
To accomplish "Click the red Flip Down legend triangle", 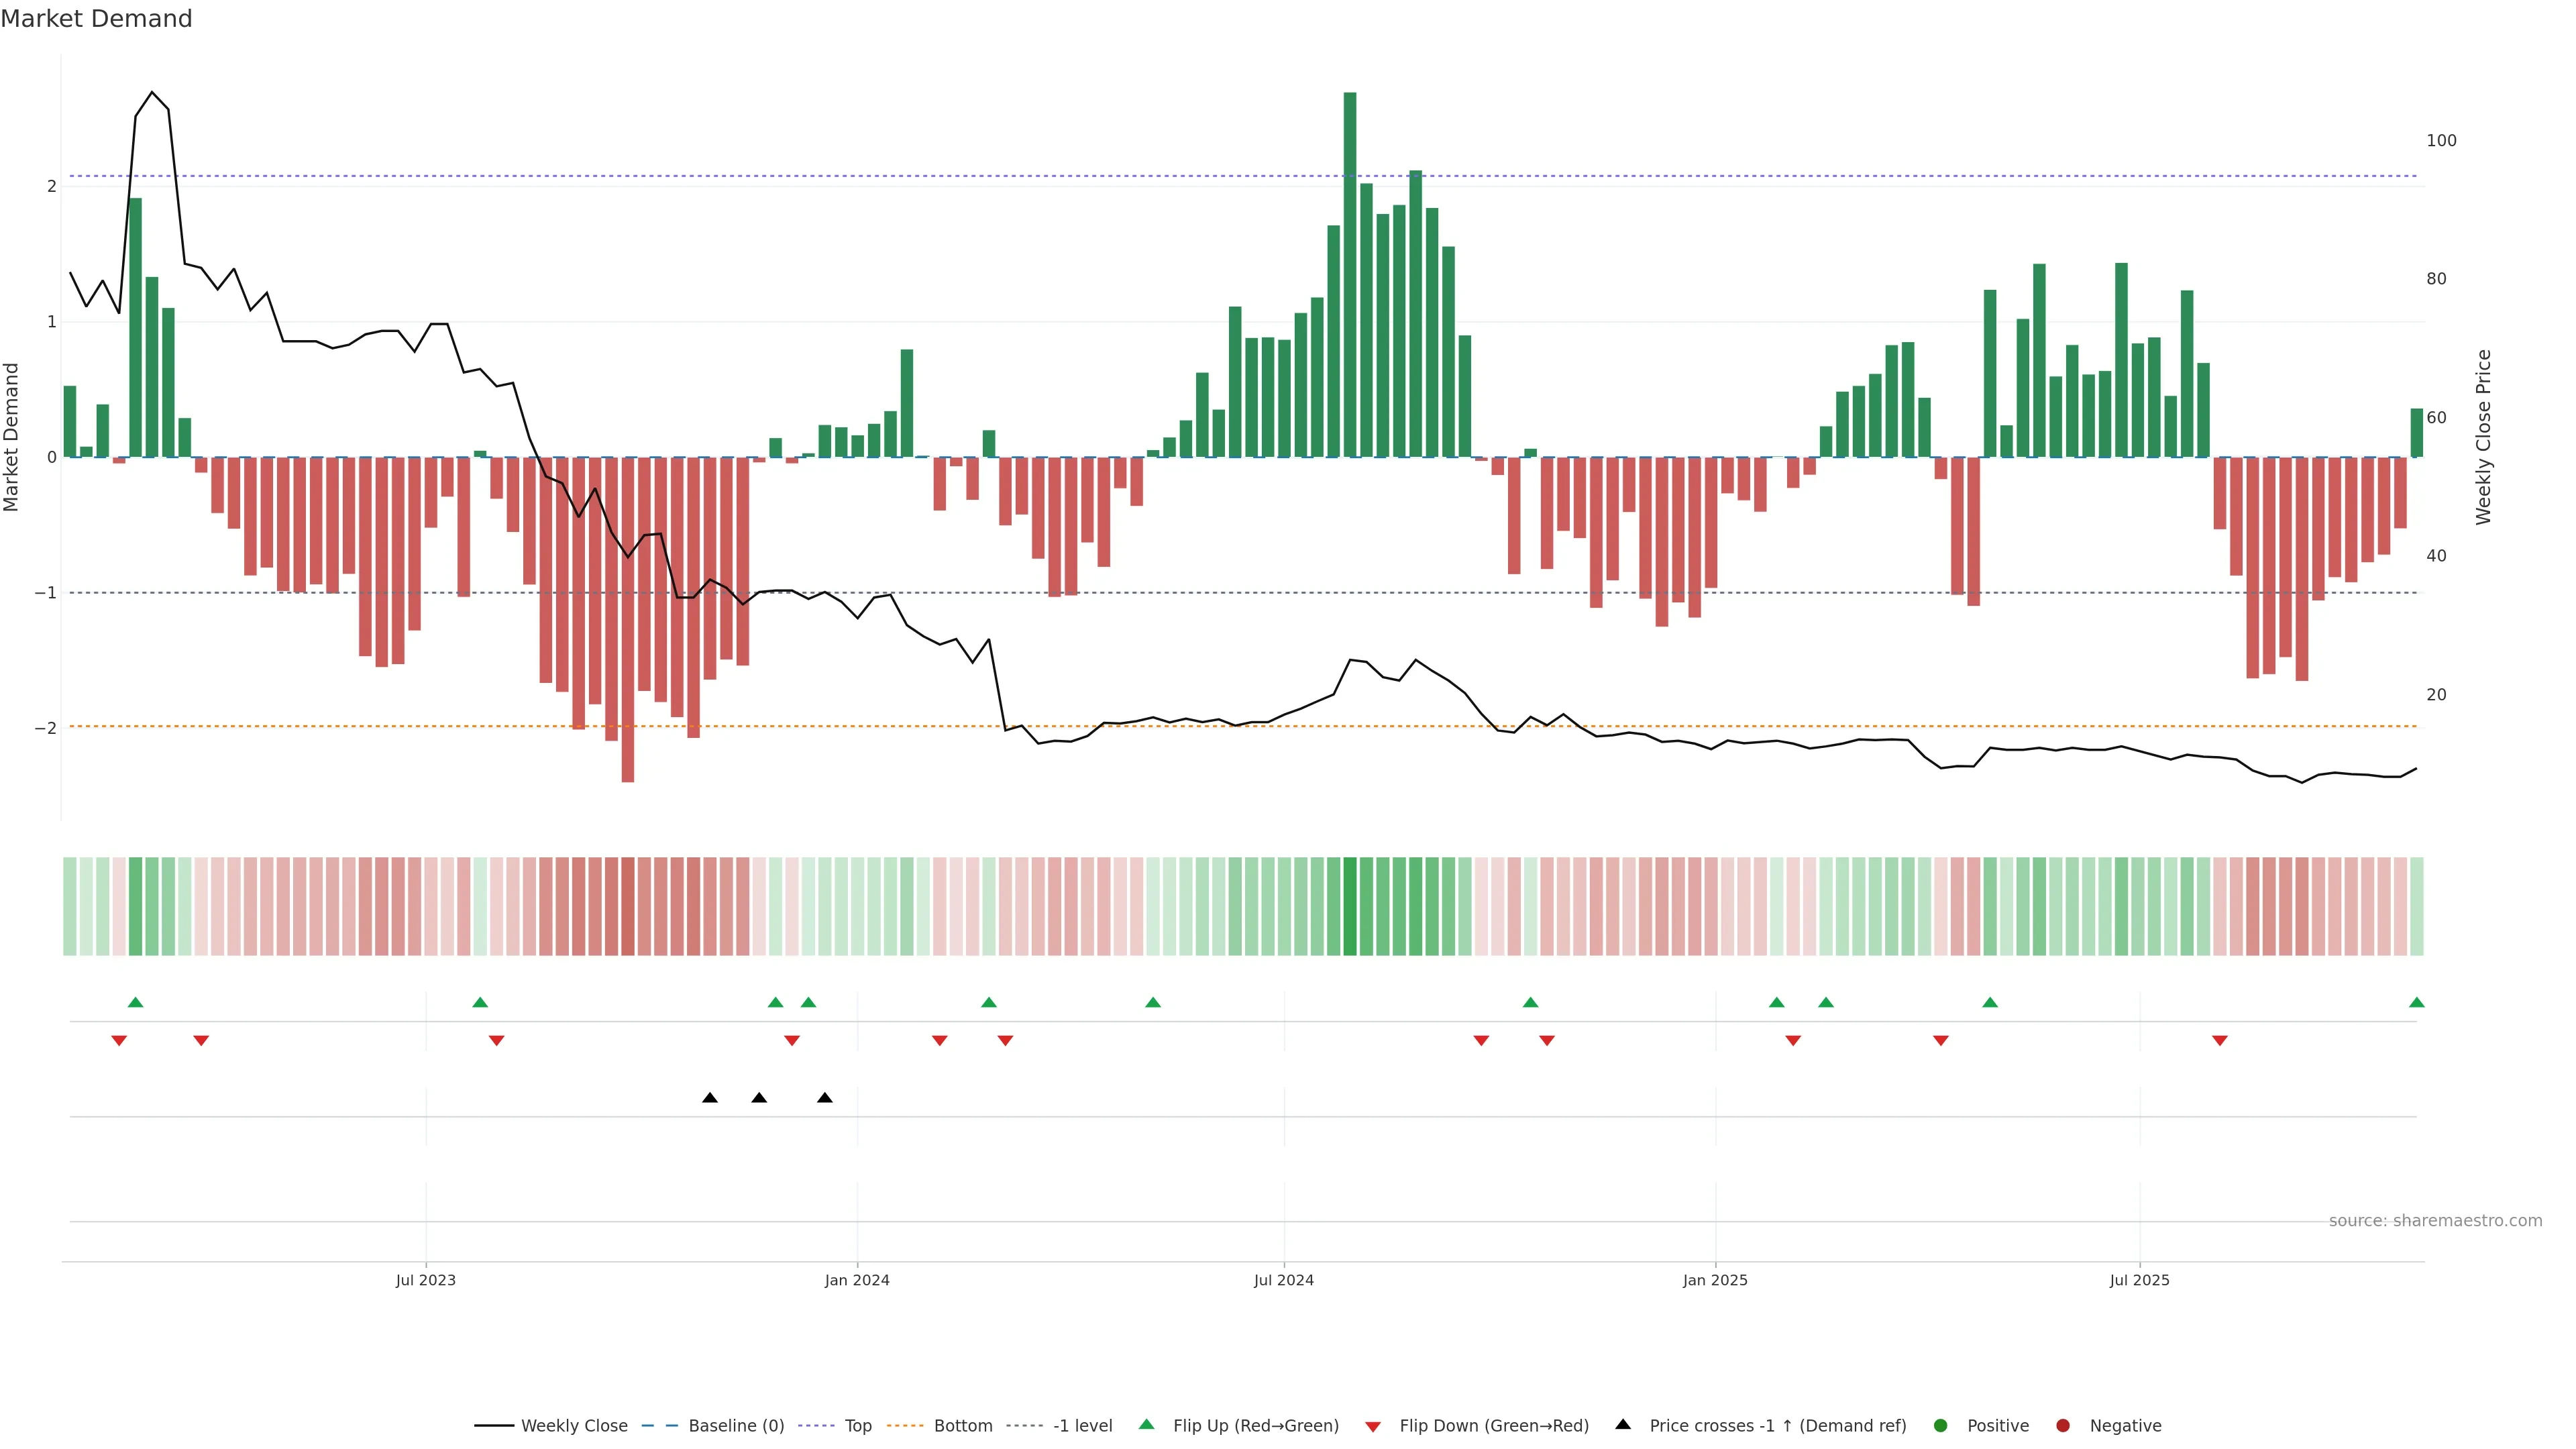I will (x=1372, y=1426).
